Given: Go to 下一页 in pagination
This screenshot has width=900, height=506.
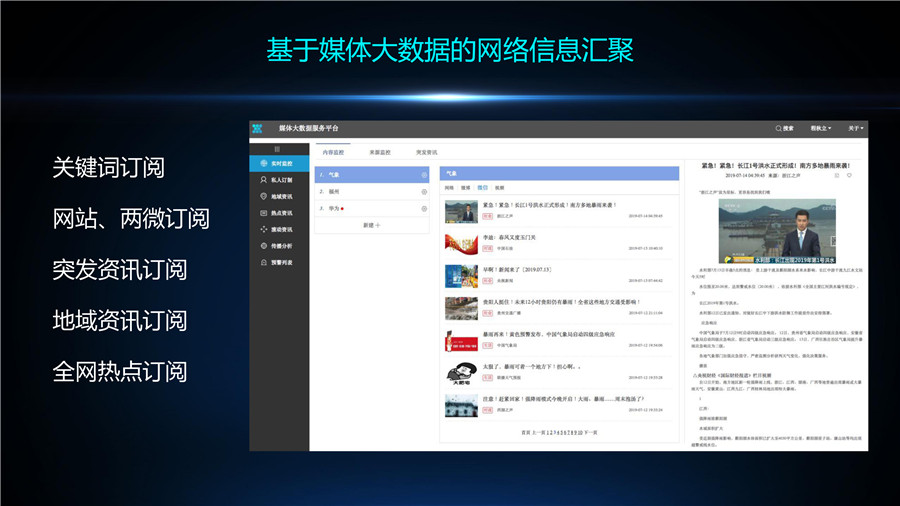Looking at the screenshot, I should click(589, 432).
